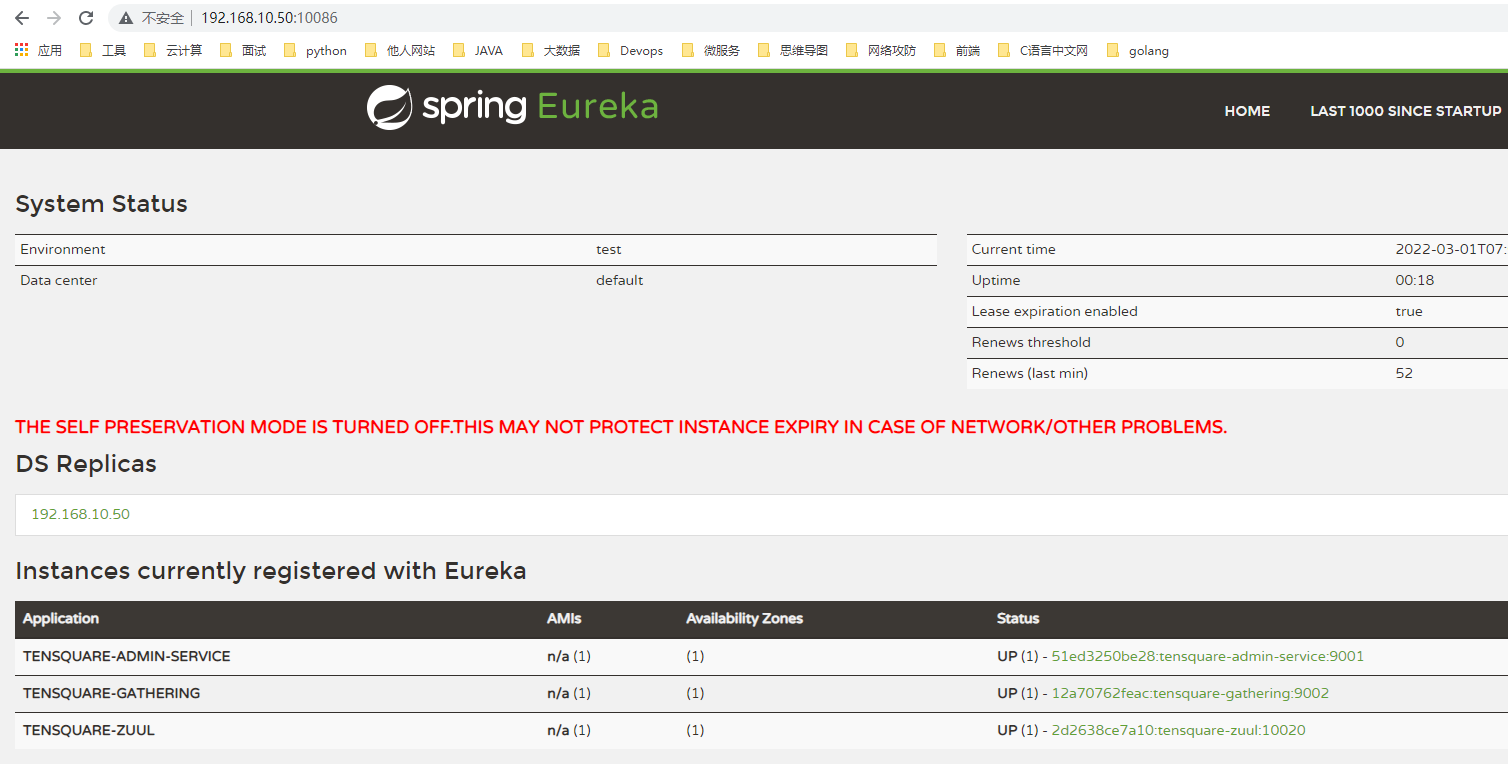Viewport: 1508px width, 764px height.
Task: Open the Devops bookmark folder
Action: tap(630, 50)
